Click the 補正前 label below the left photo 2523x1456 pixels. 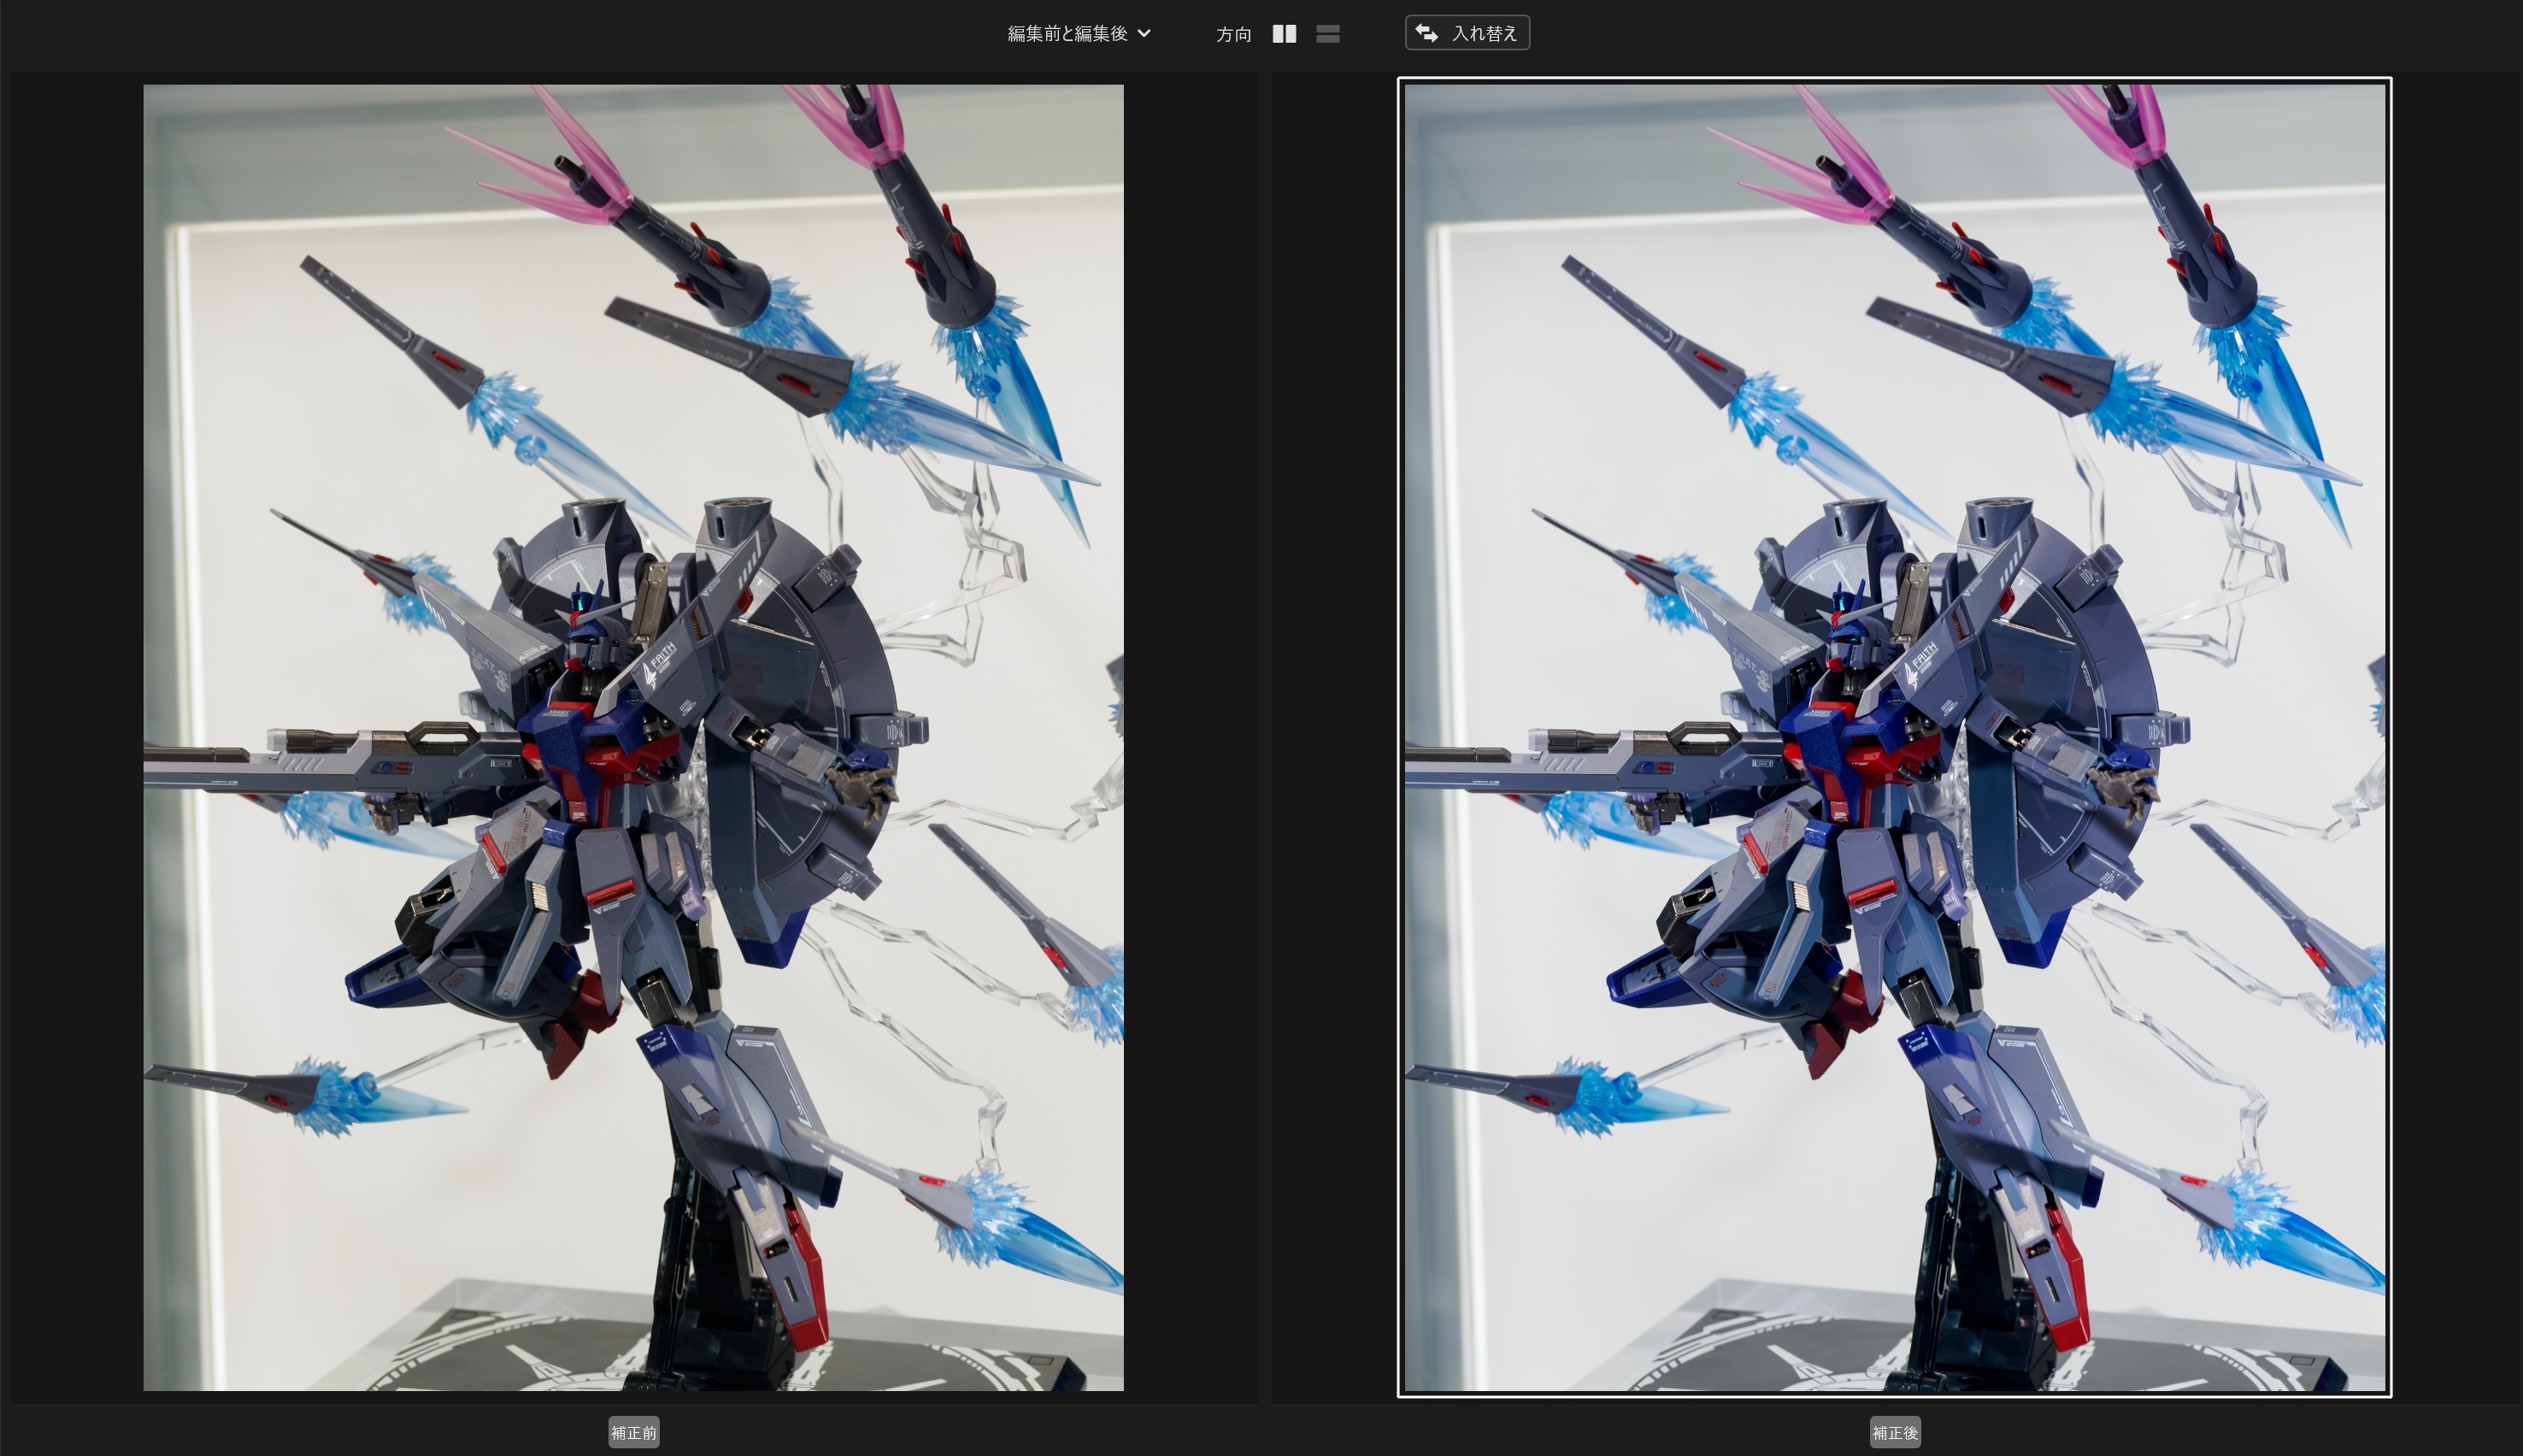tap(633, 1432)
